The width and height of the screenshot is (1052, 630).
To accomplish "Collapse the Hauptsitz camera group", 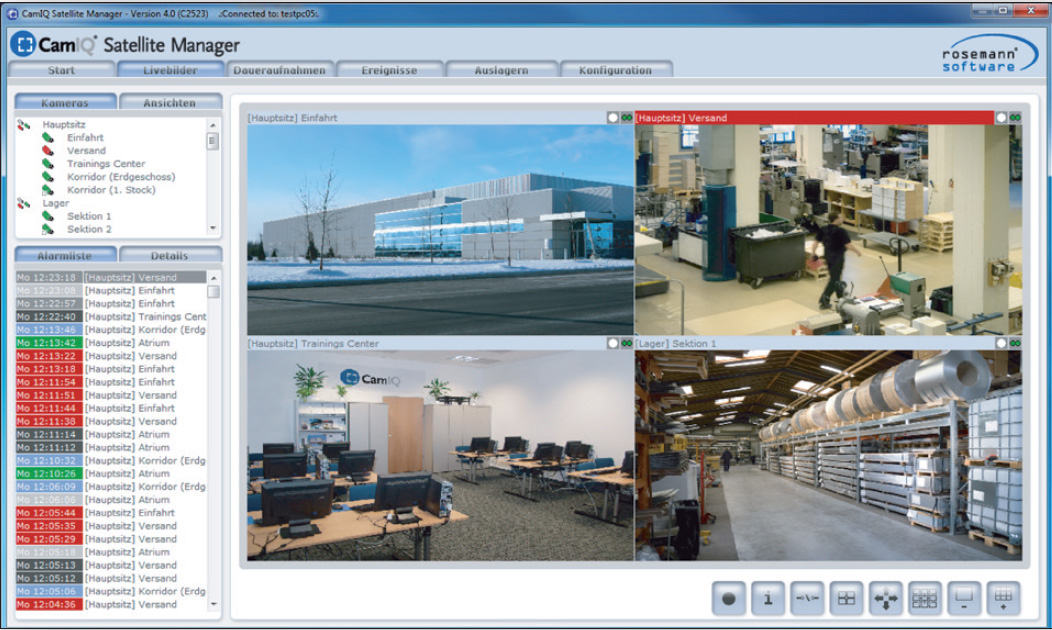I will click(24, 125).
